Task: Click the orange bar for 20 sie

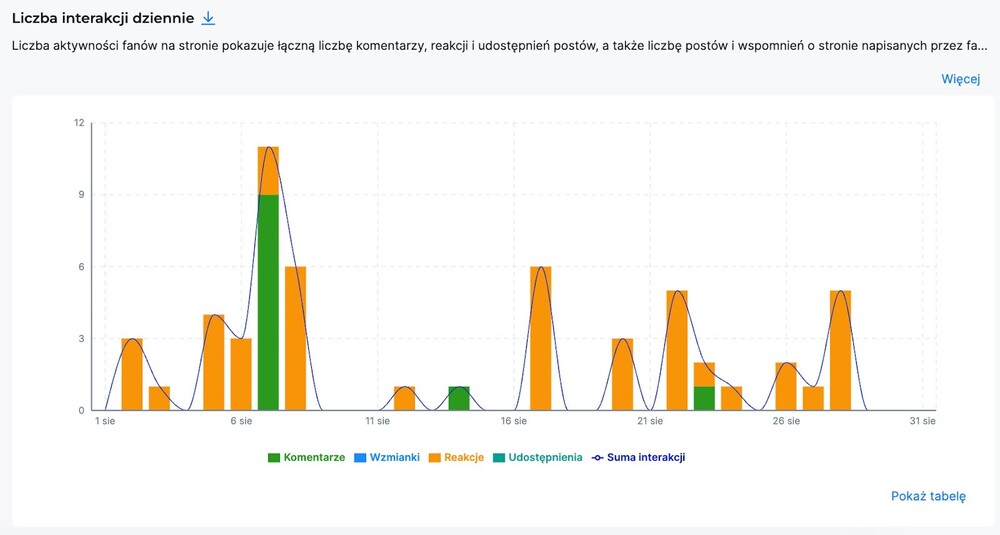Action: pyautogui.click(x=622, y=374)
